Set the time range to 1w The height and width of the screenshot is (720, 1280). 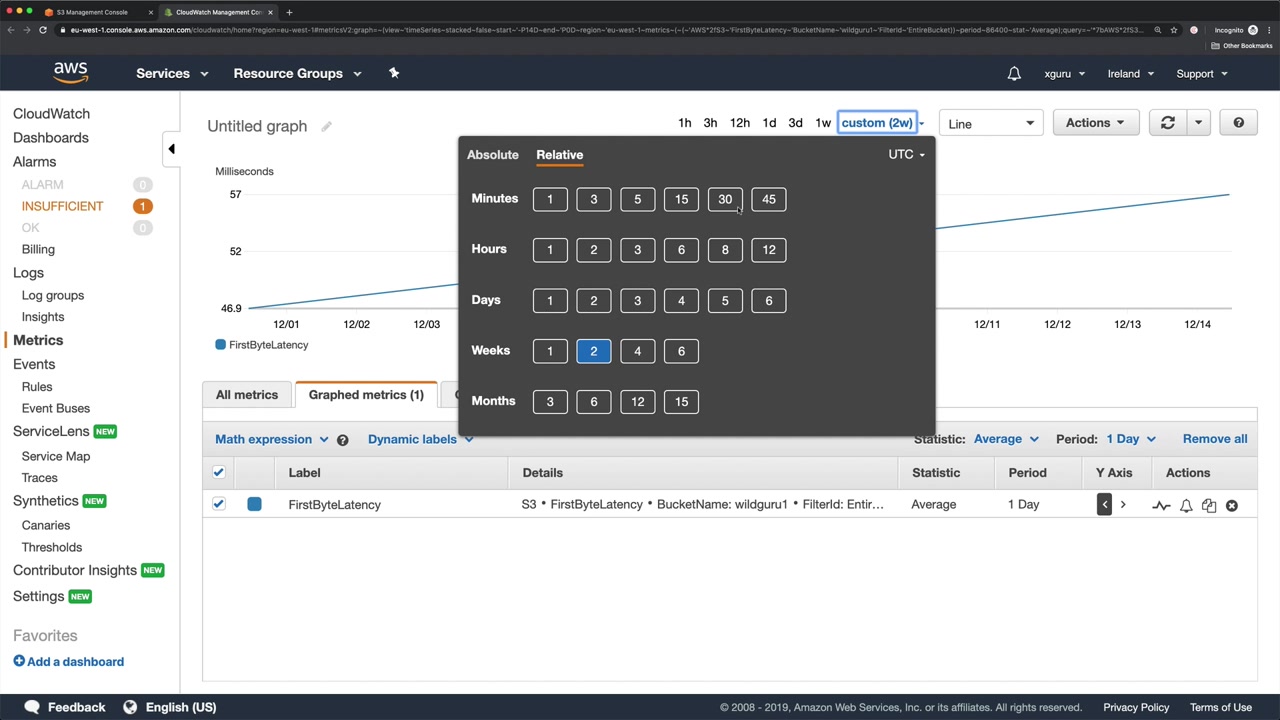click(823, 123)
